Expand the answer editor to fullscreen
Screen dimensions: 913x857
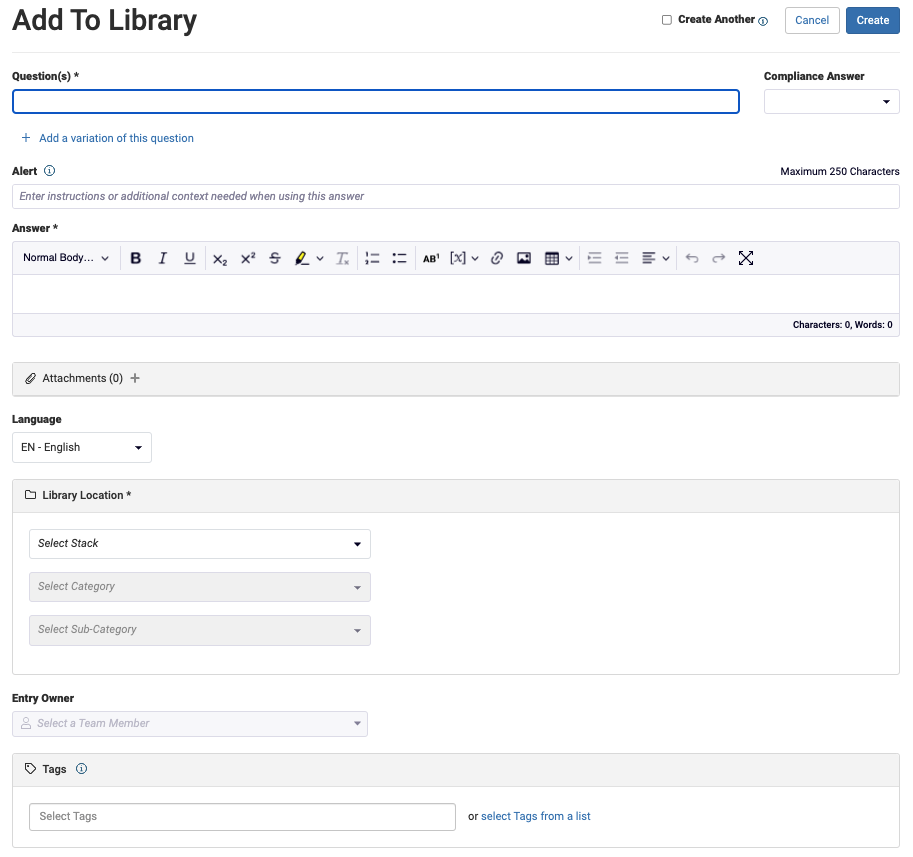746,257
